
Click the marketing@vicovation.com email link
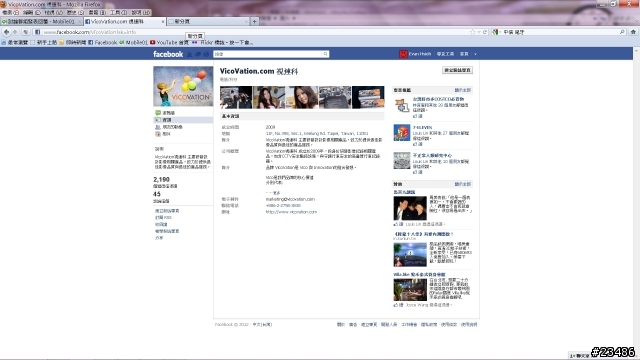tap(290, 199)
